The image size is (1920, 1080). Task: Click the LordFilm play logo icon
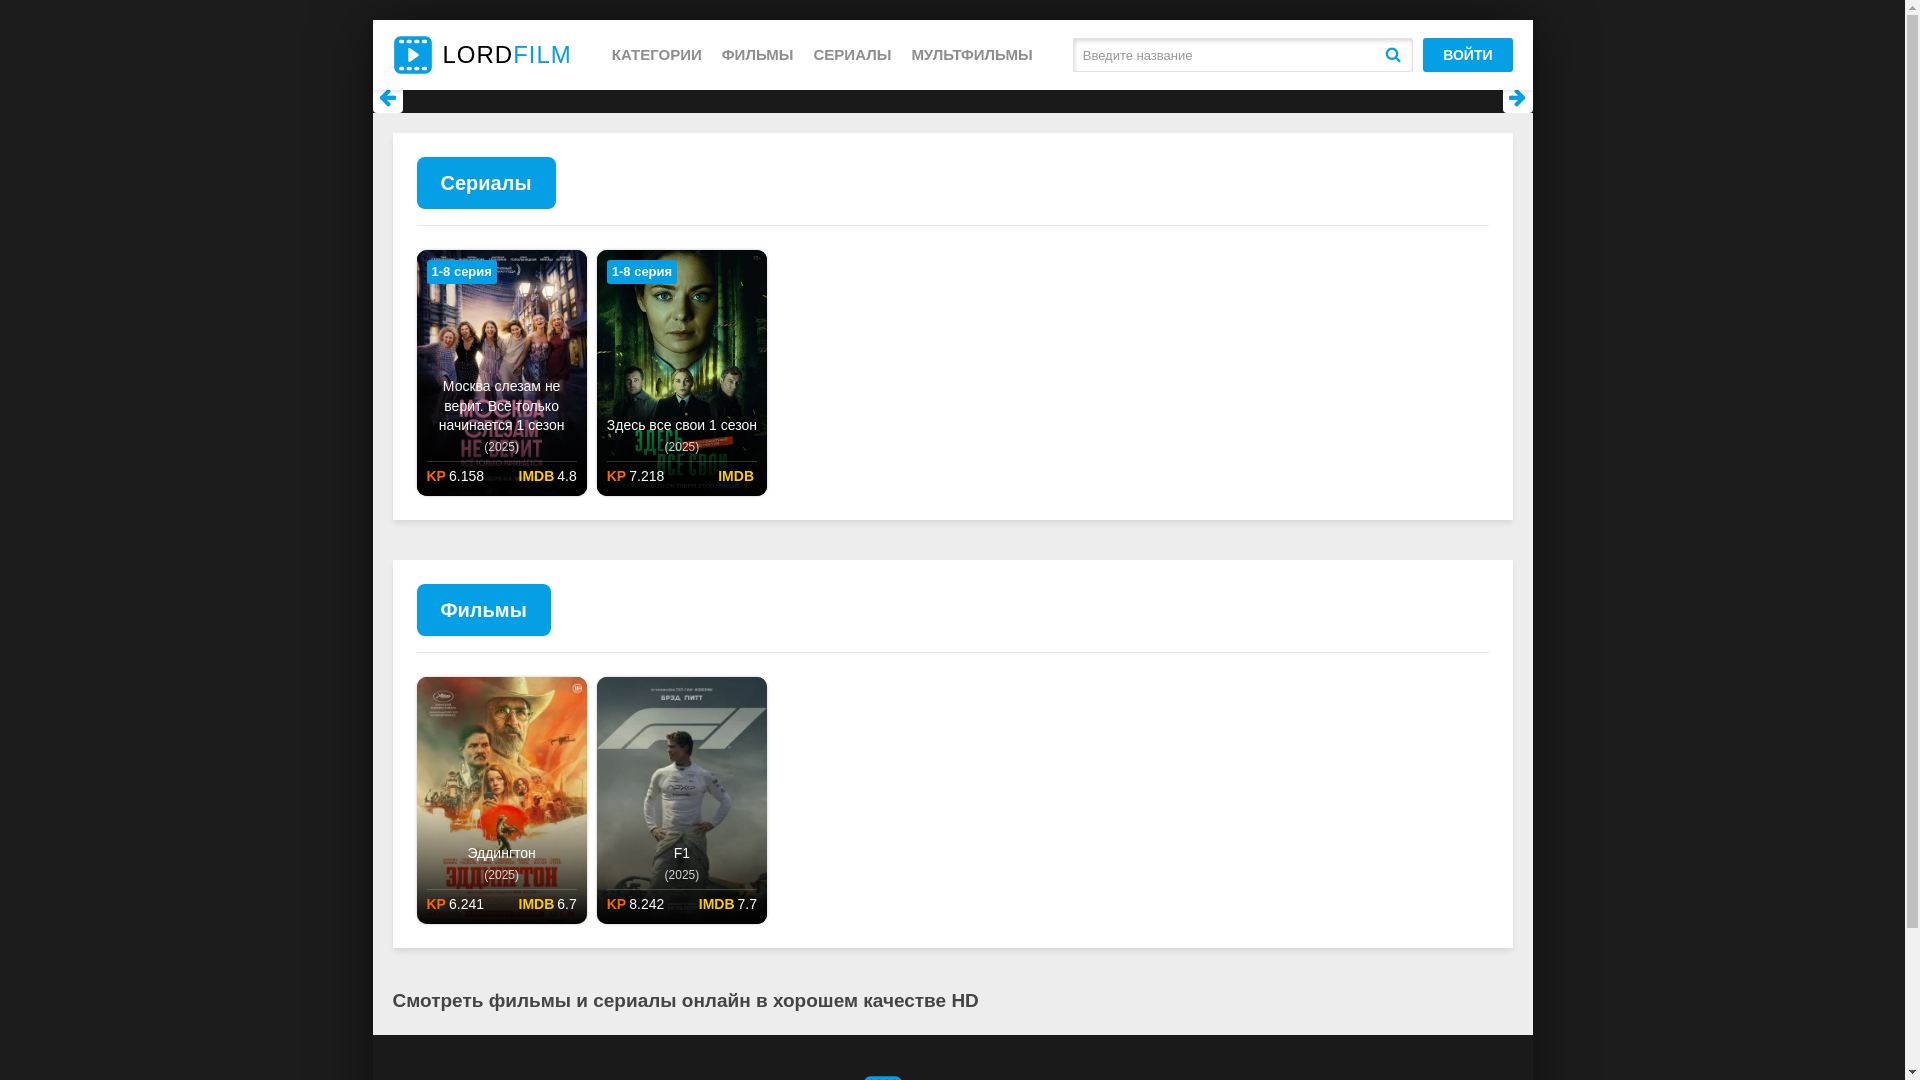pyautogui.click(x=412, y=55)
